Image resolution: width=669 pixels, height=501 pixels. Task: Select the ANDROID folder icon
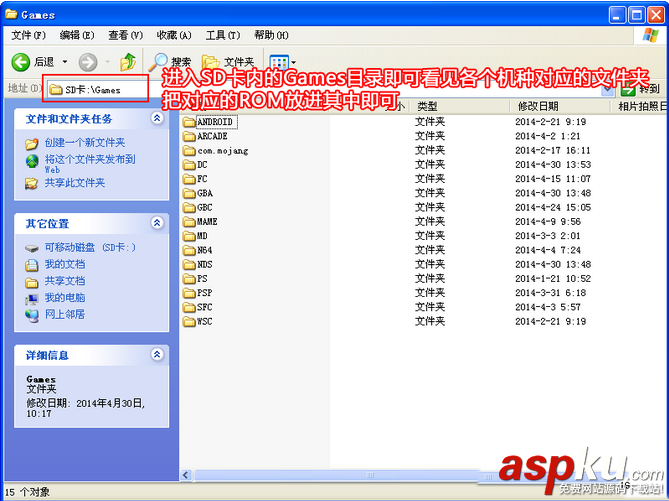(x=189, y=122)
